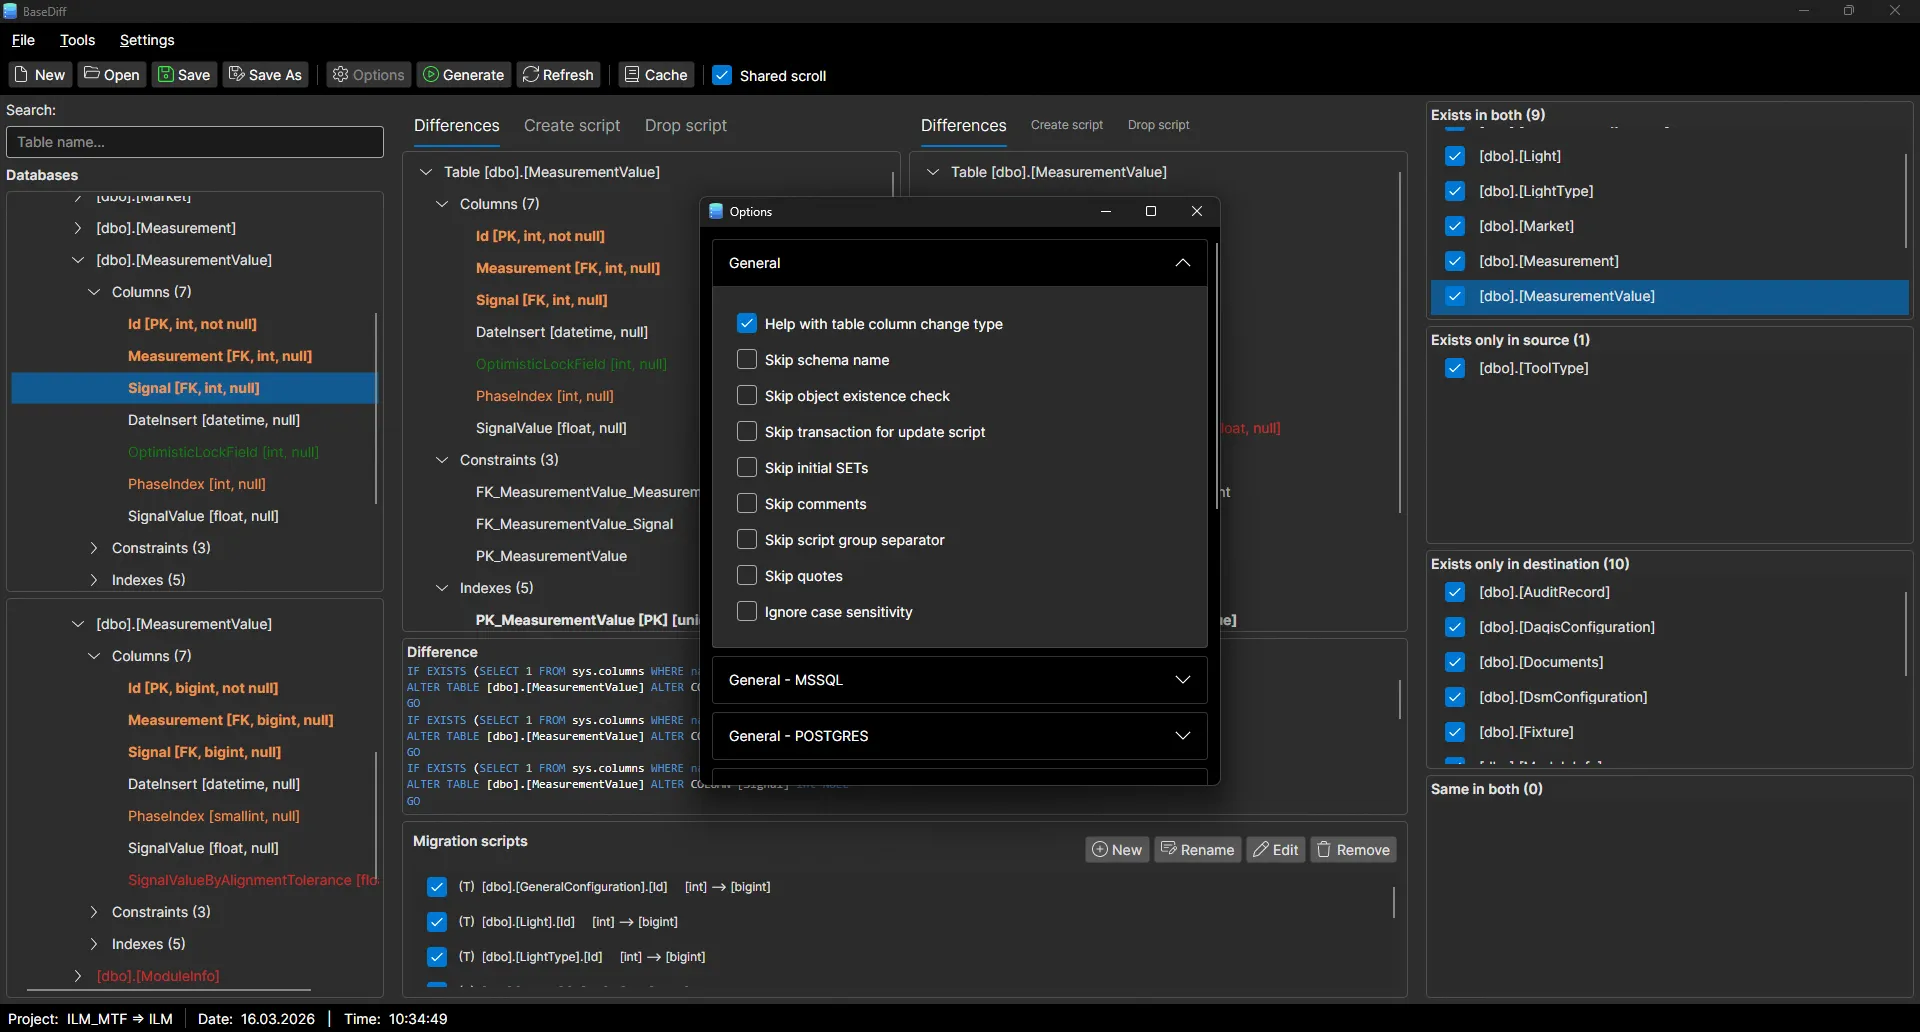Save the project with the Save icon

[x=166, y=74]
